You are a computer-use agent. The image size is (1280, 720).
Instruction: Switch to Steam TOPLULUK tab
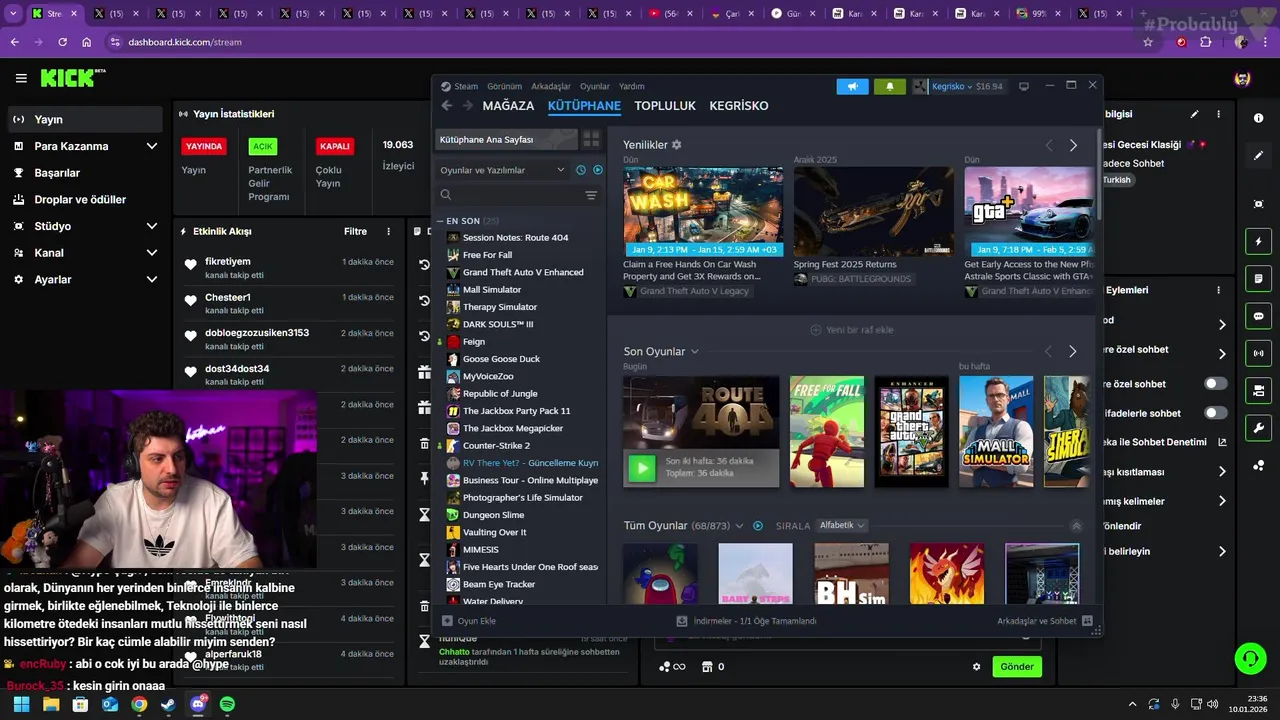point(665,106)
